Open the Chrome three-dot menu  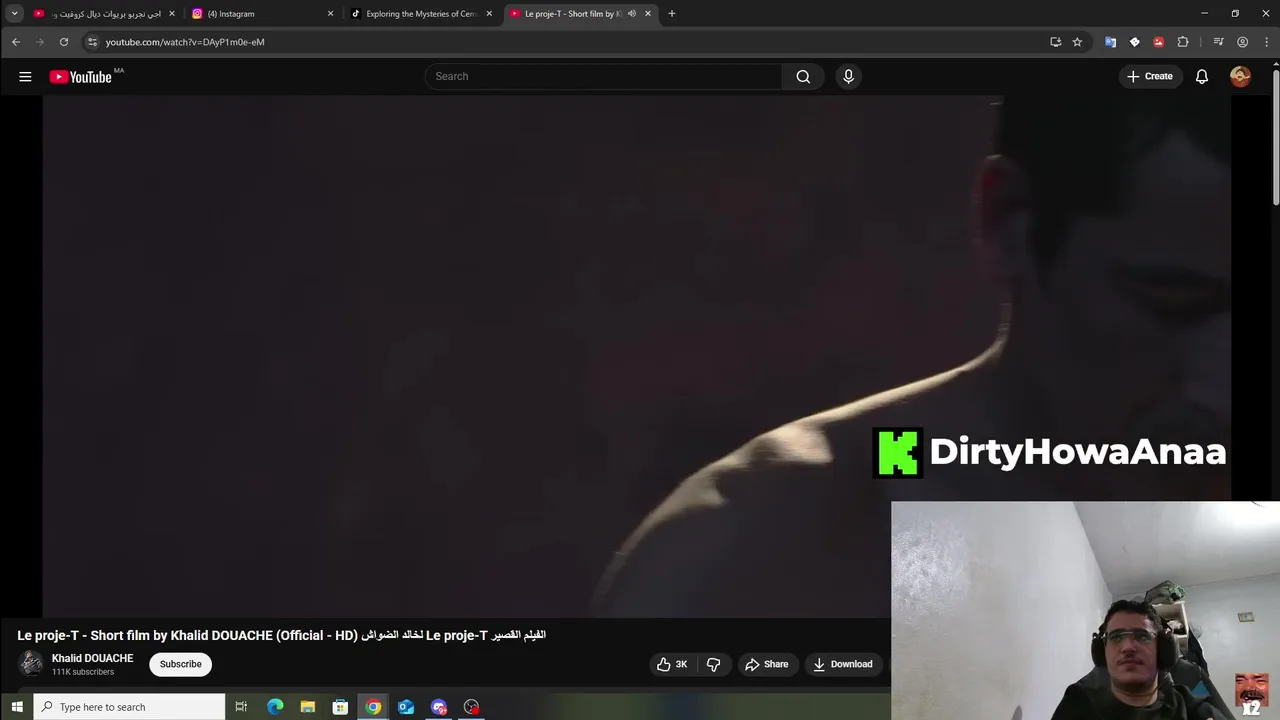pos(1266,42)
